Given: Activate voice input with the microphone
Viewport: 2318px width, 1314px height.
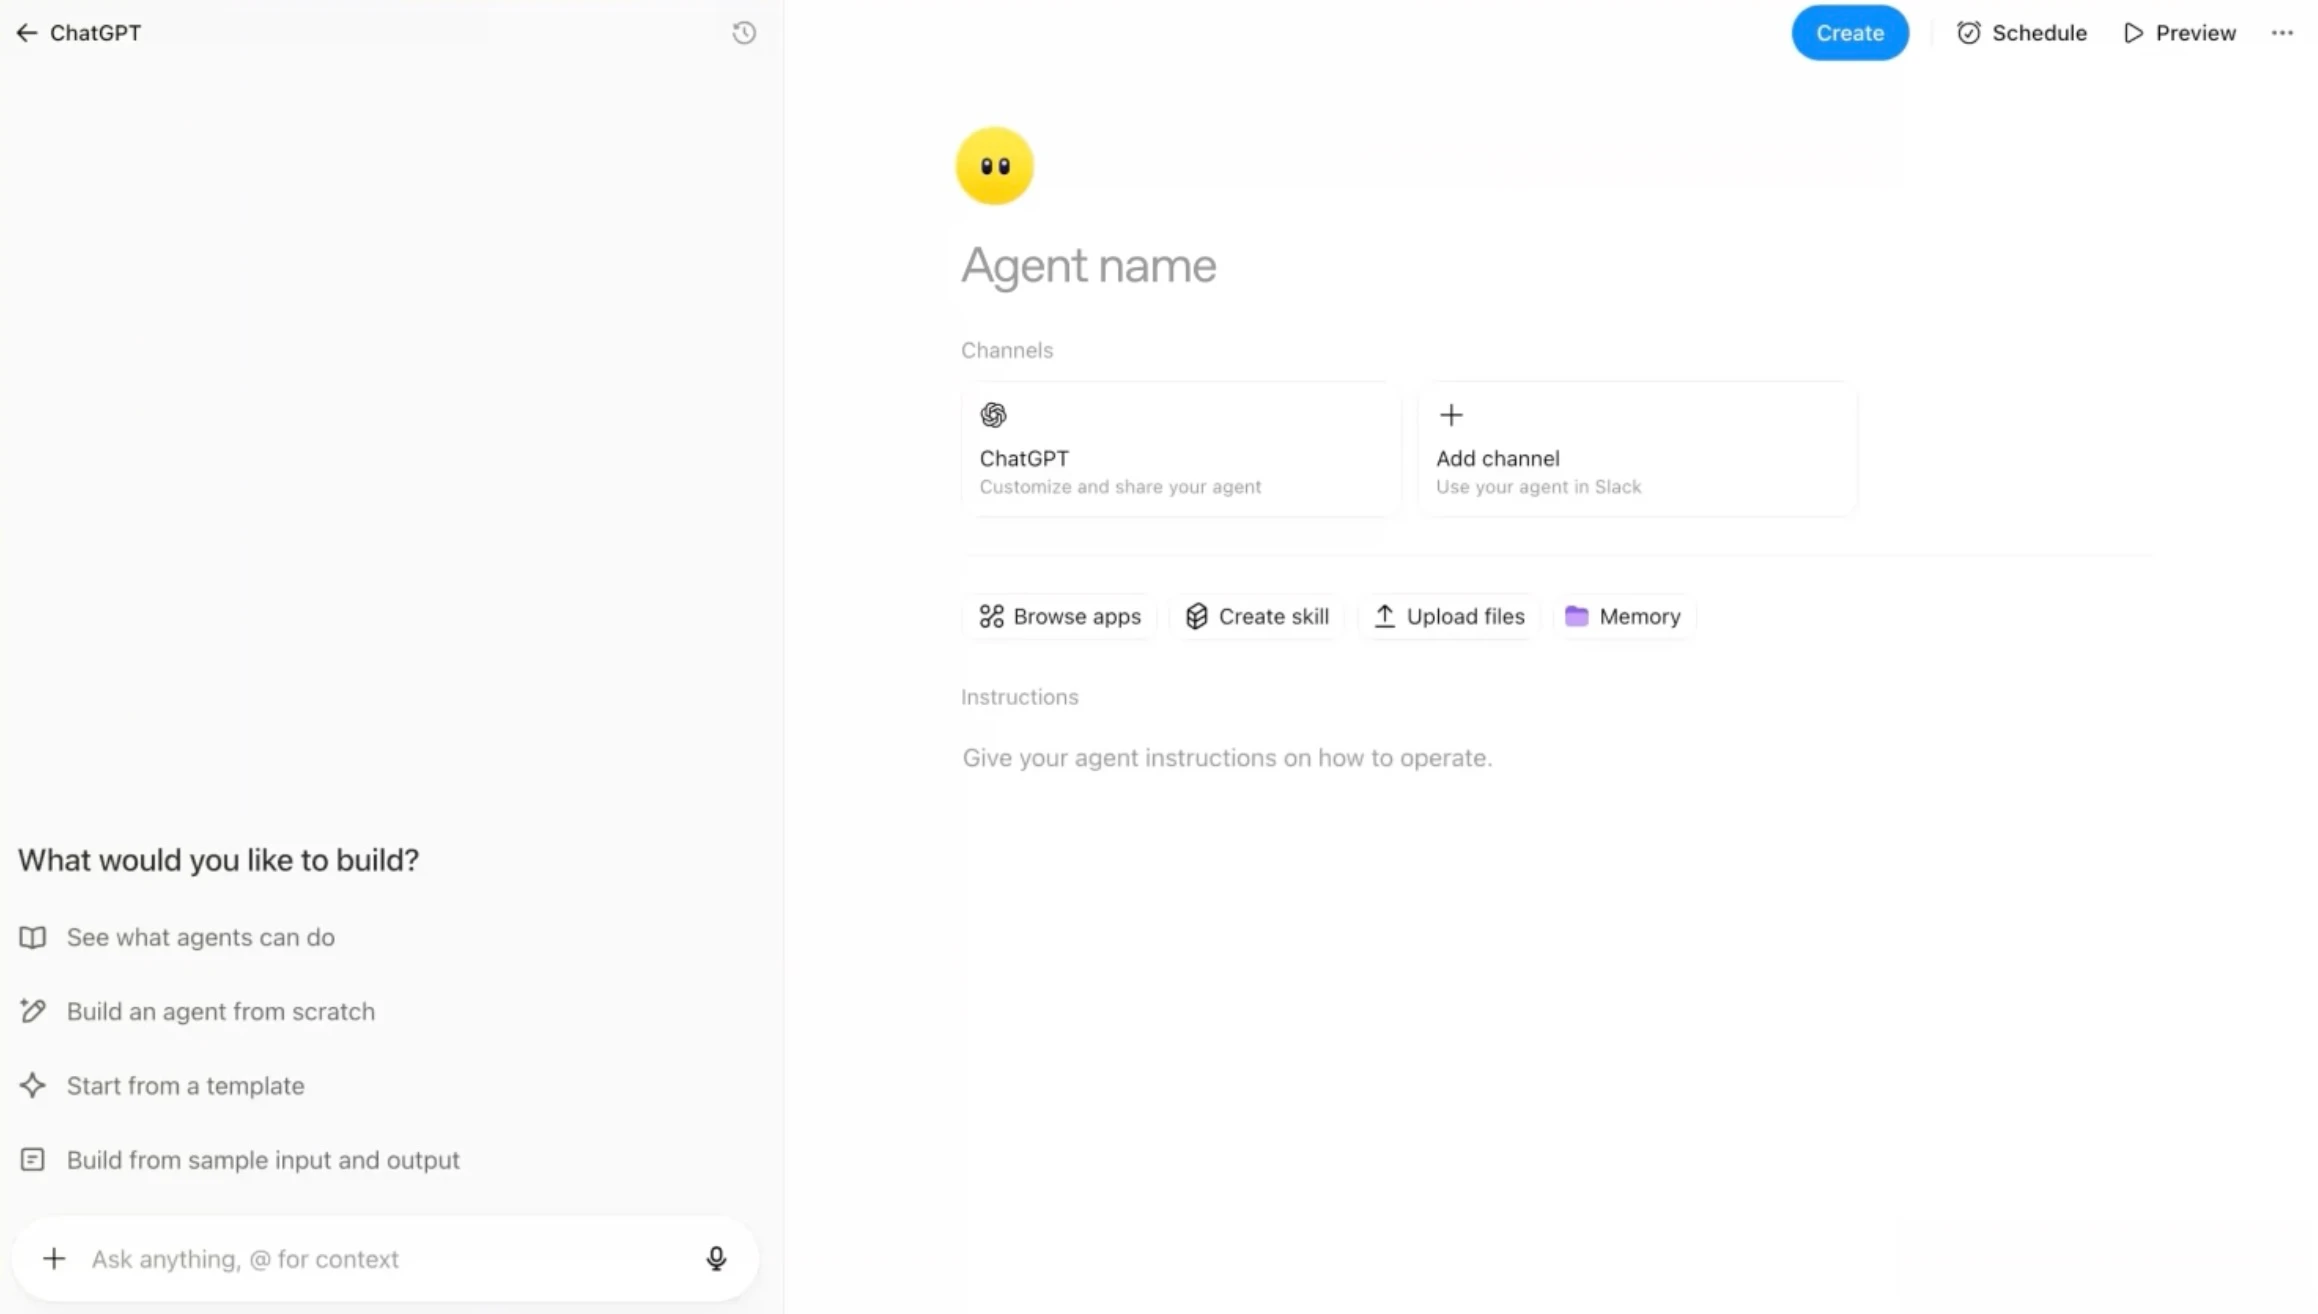Looking at the screenshot, I should click(x=716, y=1259).
